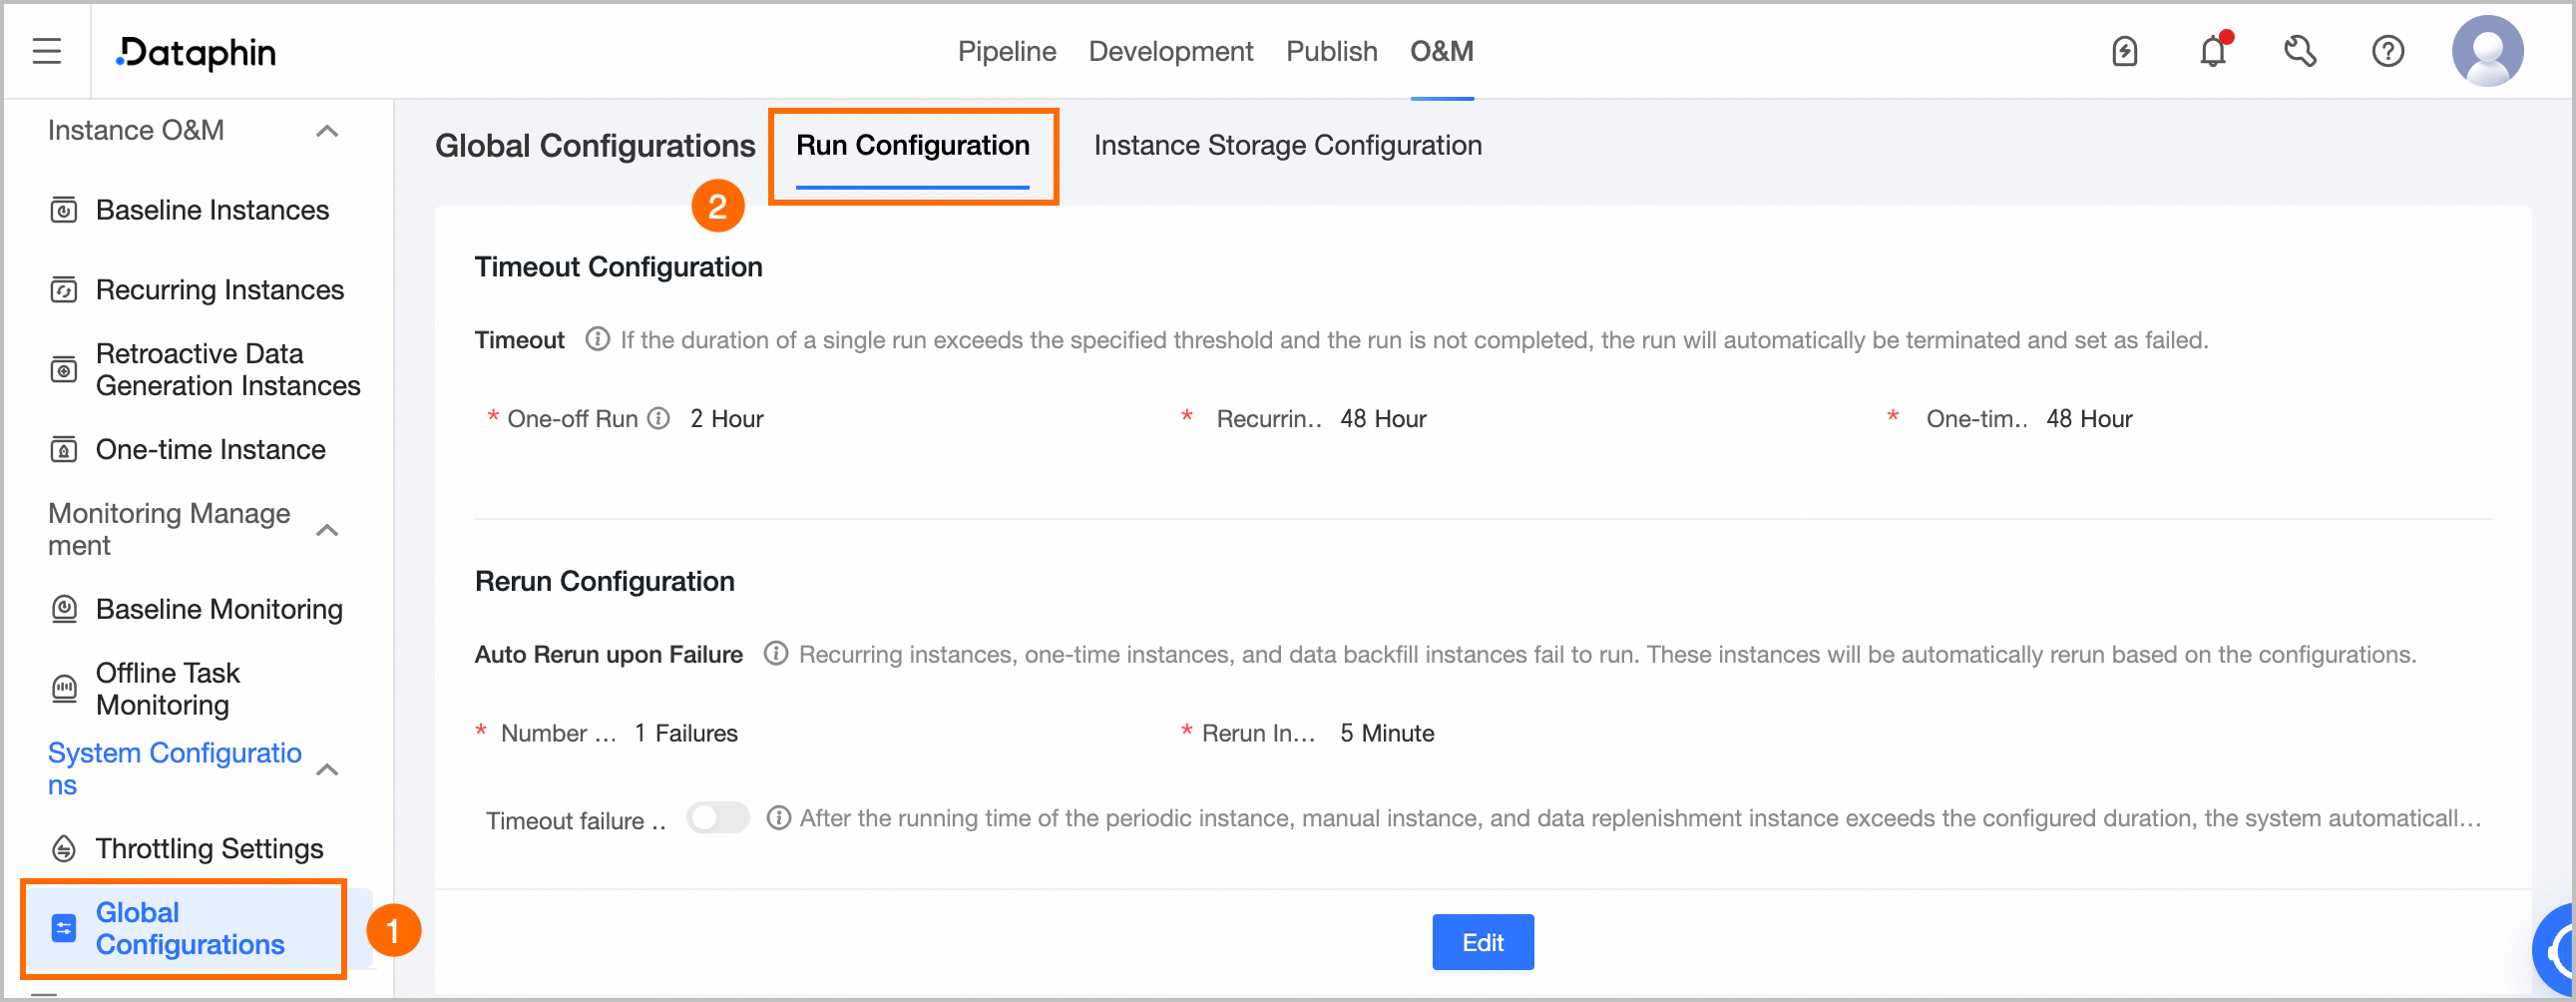Click the Baseline Instances sidebar icon
The image size is (2576, 1002).
[x=64, y=210]
